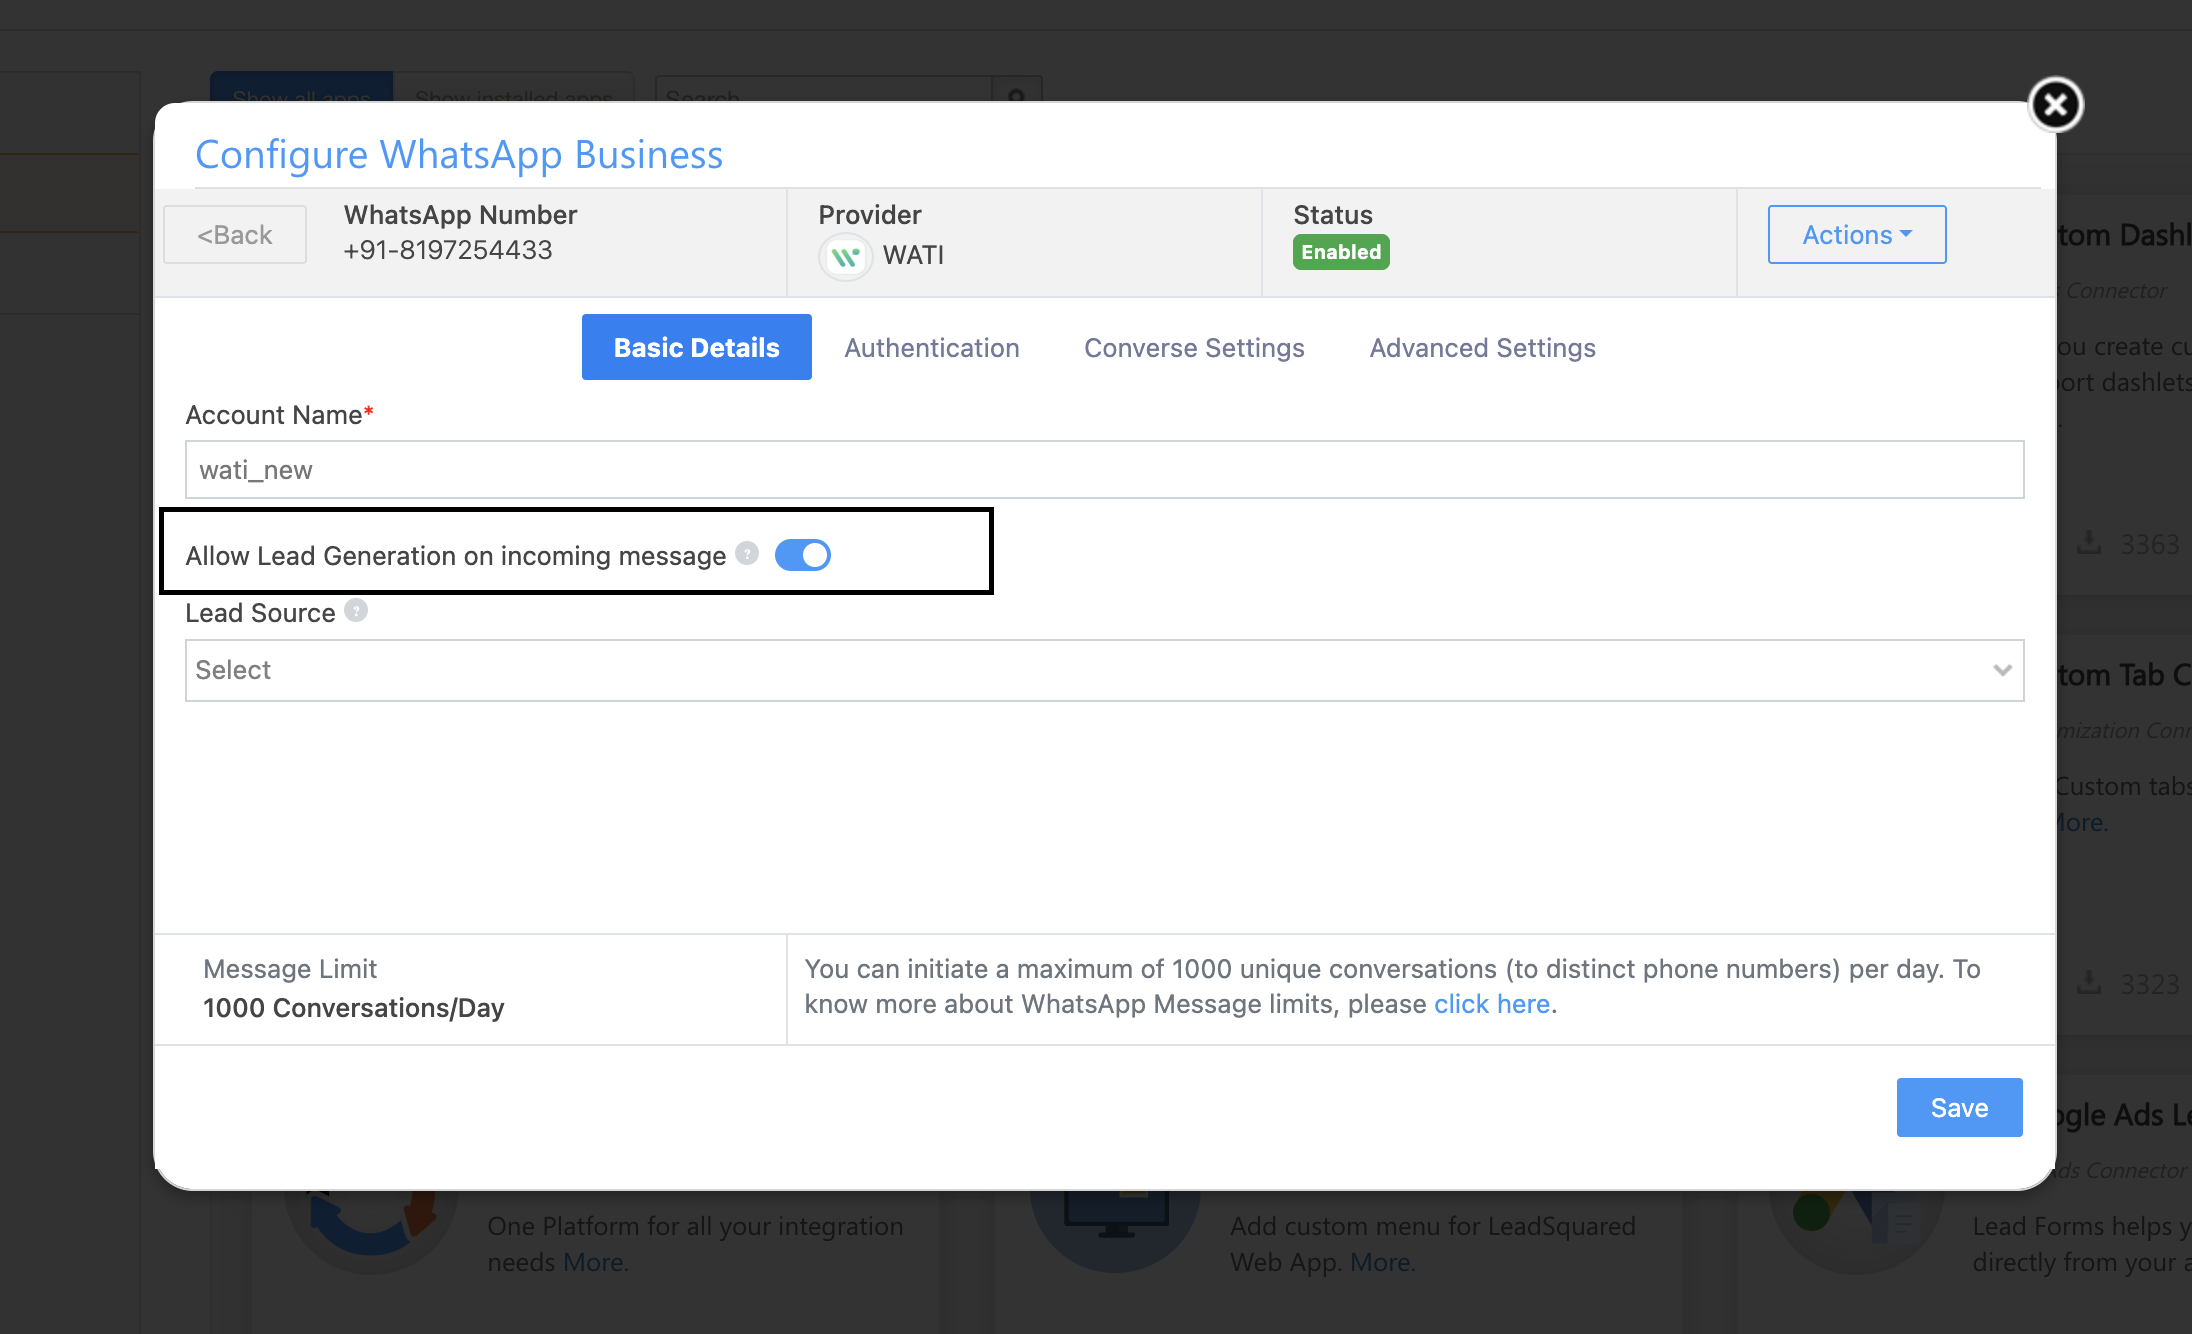Toggle Allow Lead Generation on incoming message

click(802, 555)
